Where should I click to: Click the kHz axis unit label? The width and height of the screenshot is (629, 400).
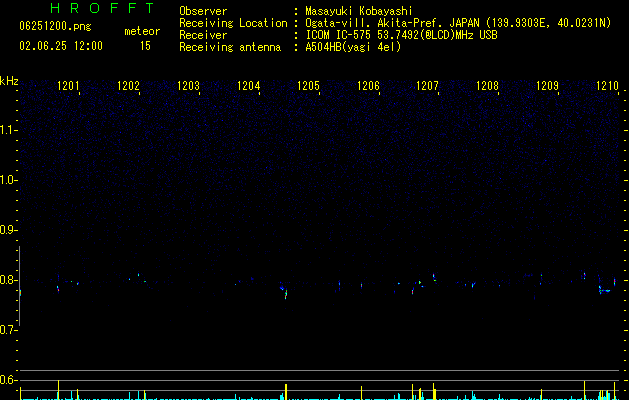pyautogui.click(x=9, y=81)
